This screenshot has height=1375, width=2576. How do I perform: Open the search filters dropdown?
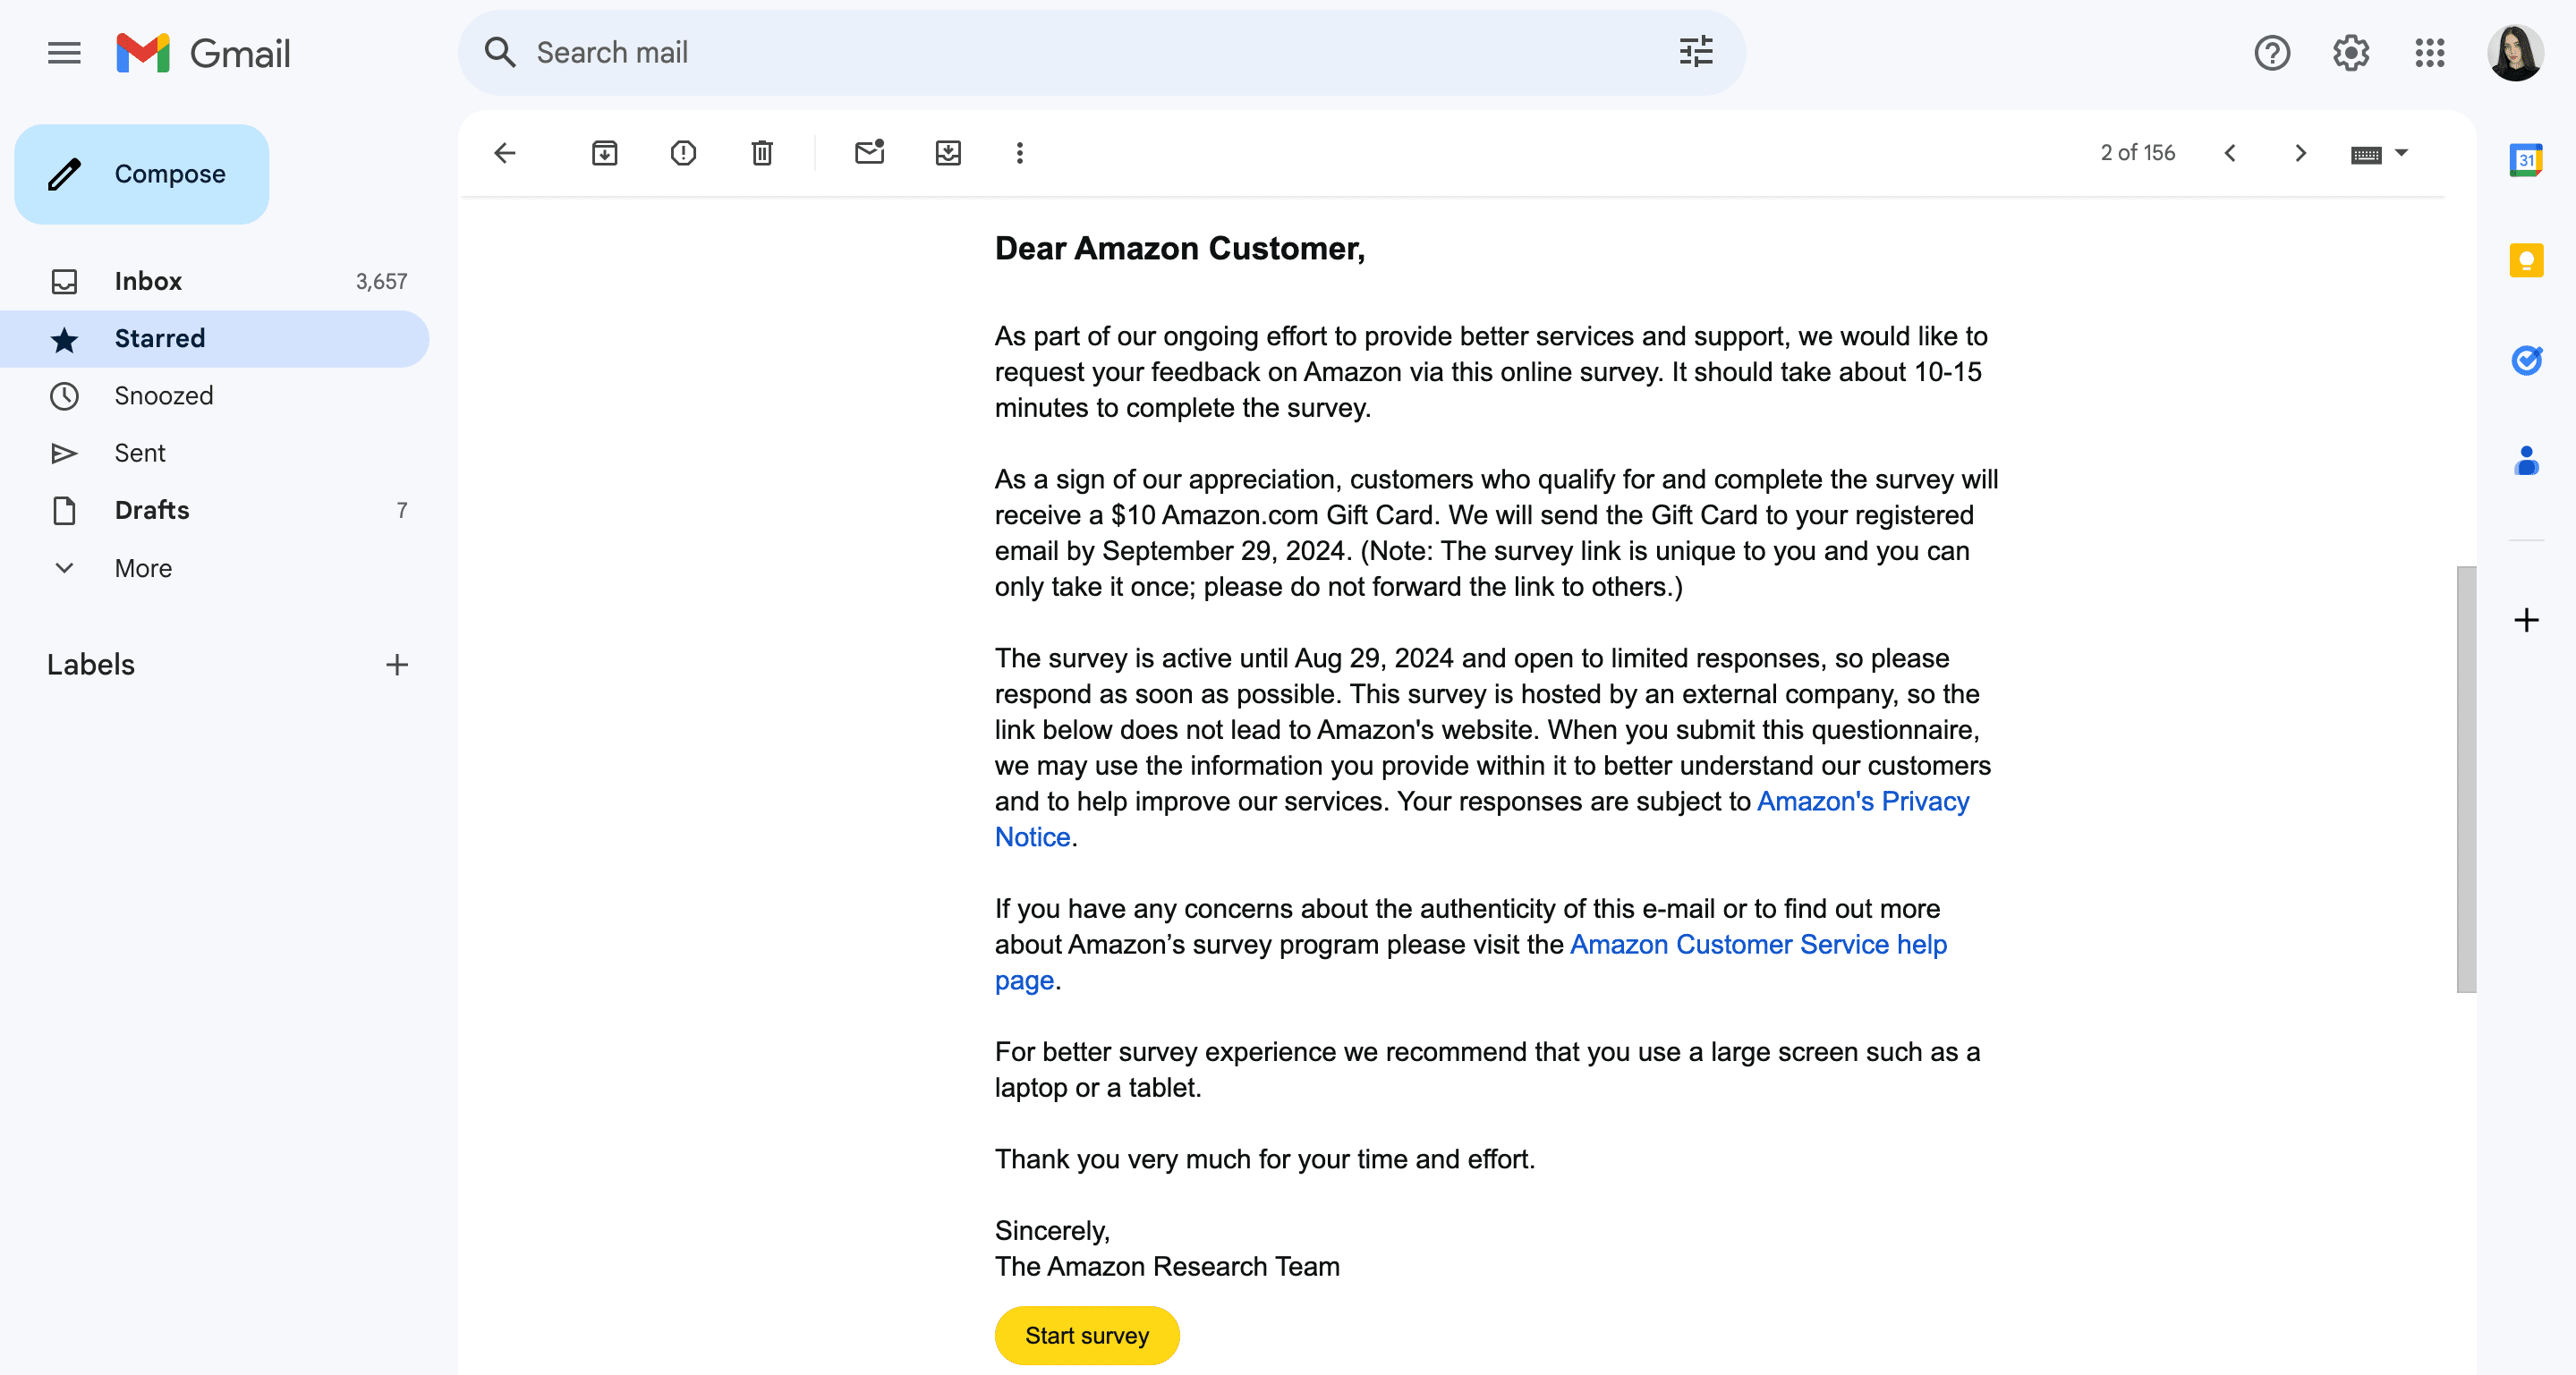[1698, 51]
